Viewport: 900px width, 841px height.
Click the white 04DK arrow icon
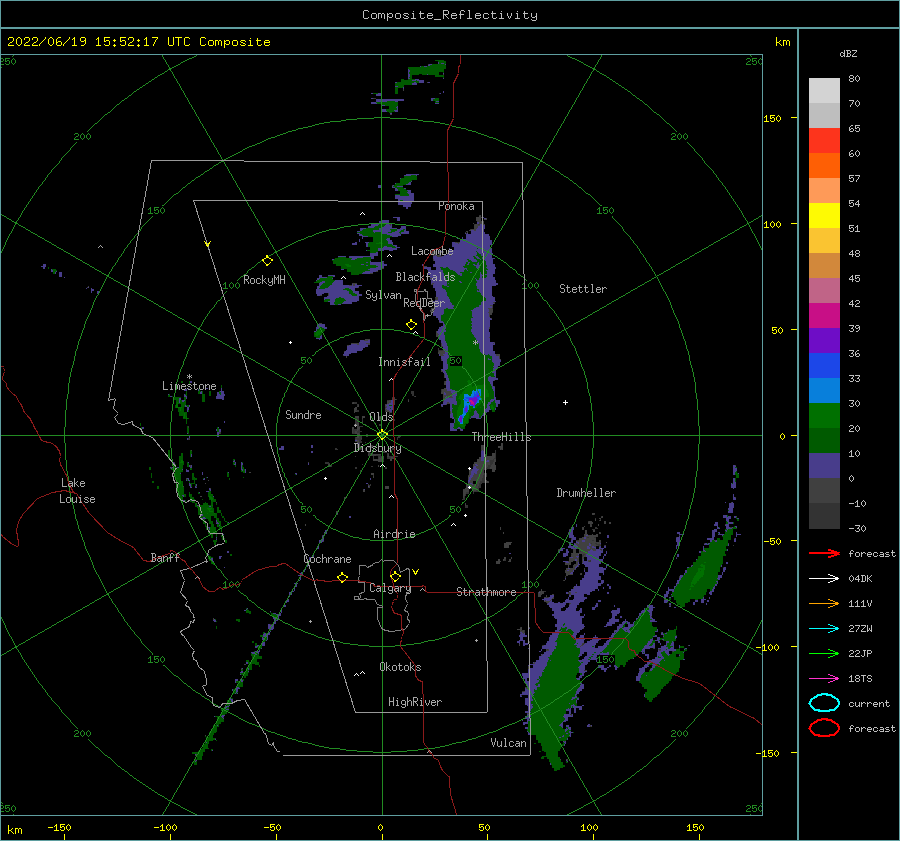(824, 578)
